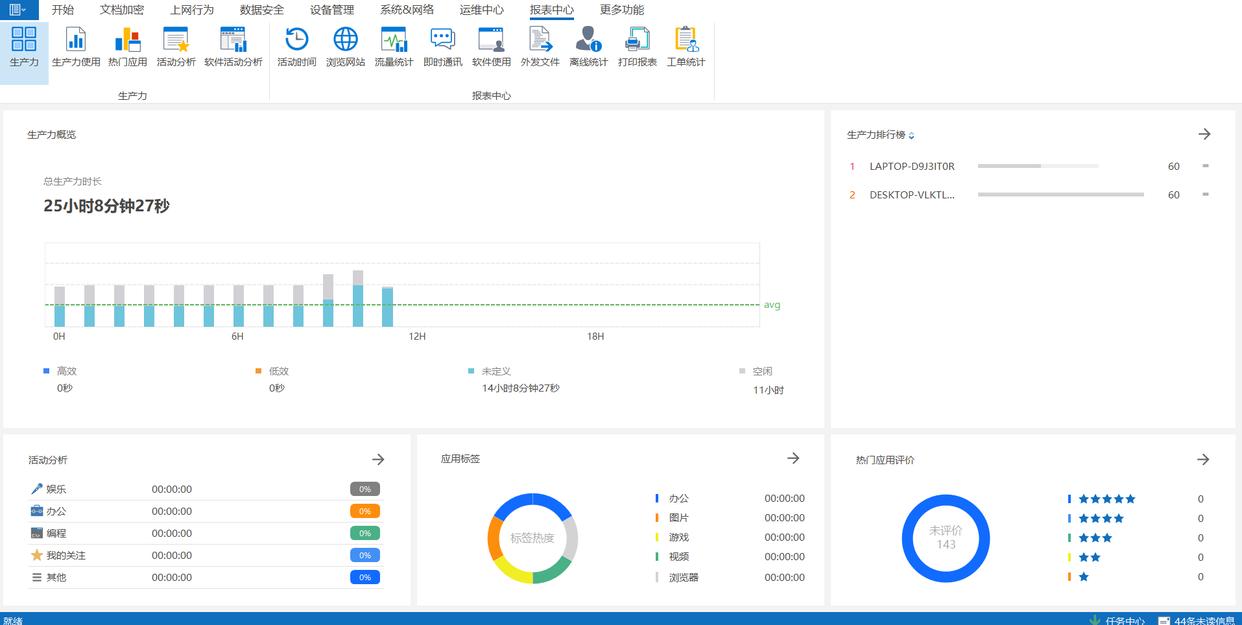
Task: Select the 打印报表 icon
Action: [637, 47]
